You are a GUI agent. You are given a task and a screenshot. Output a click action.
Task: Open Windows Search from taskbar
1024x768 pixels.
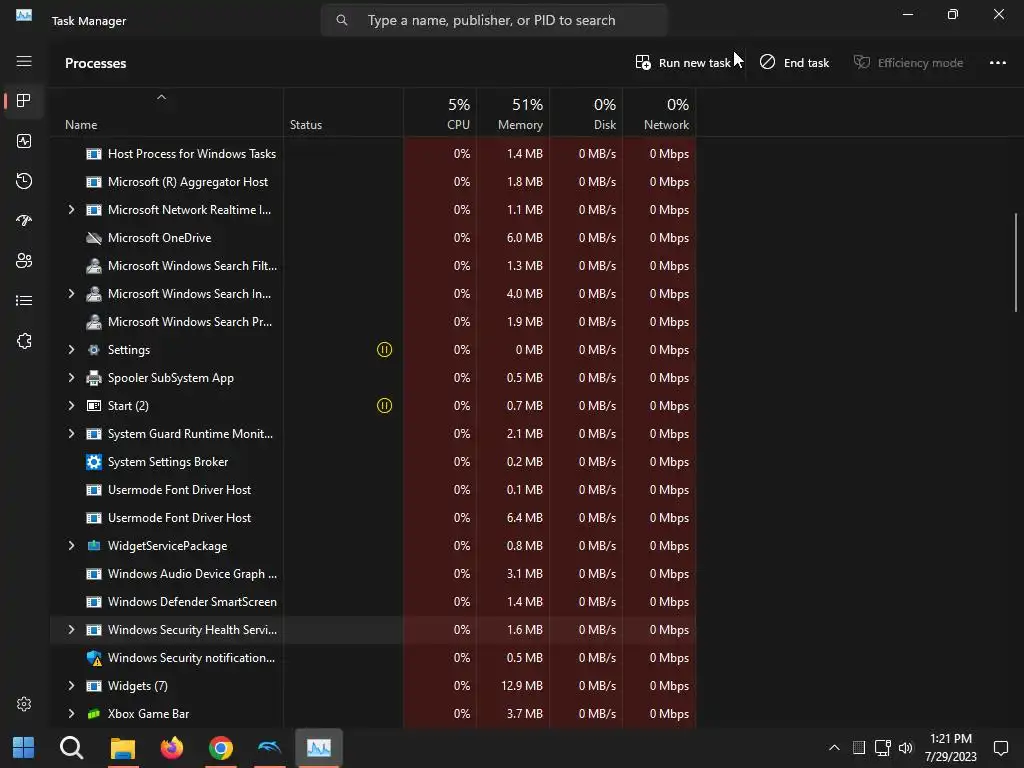pyautogui.click(x=72, y=748)
